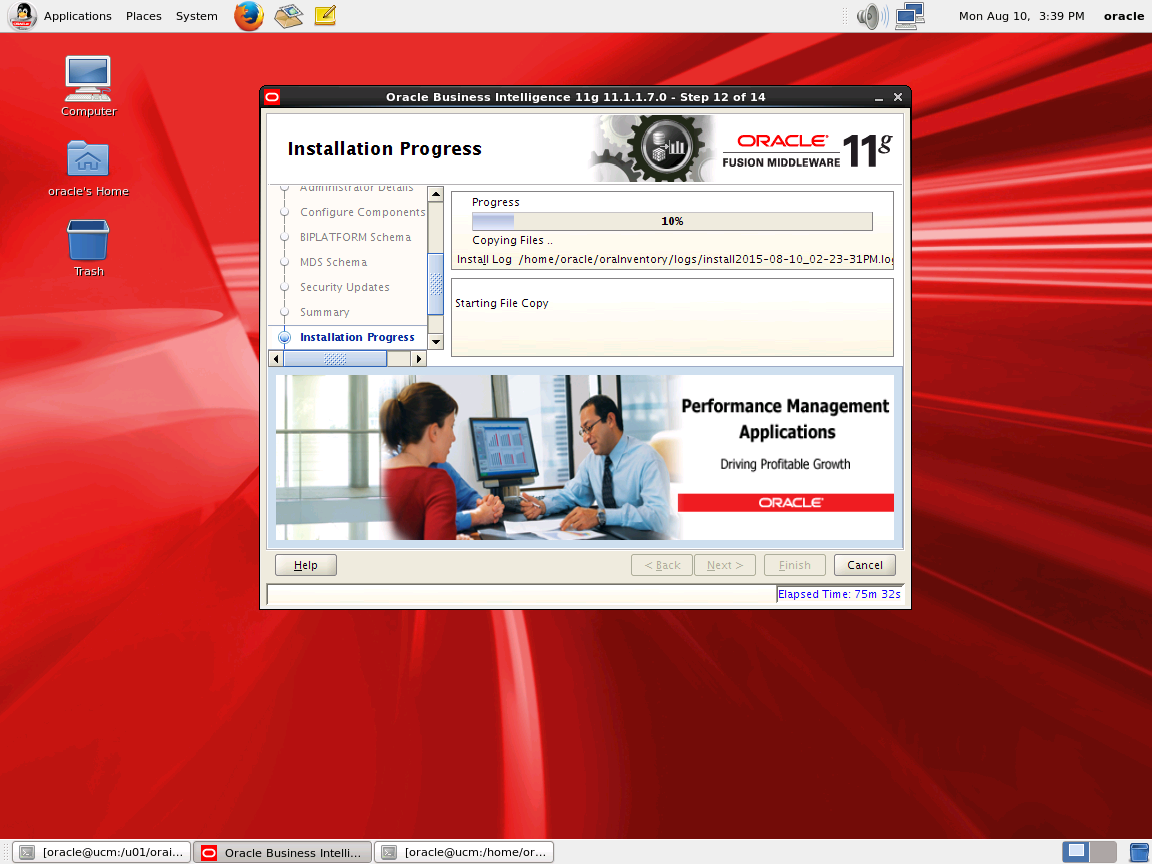The width and height of the screenshot is (1152, 864).
Task: Click the Install Log file path text
Action: (x=706, y=259)
